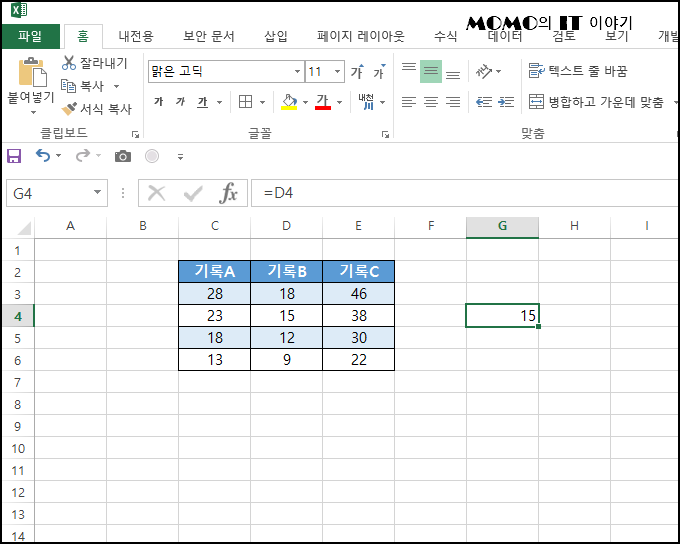
Task: Click the Decrease Indent icon
Action: click(484, 102)
